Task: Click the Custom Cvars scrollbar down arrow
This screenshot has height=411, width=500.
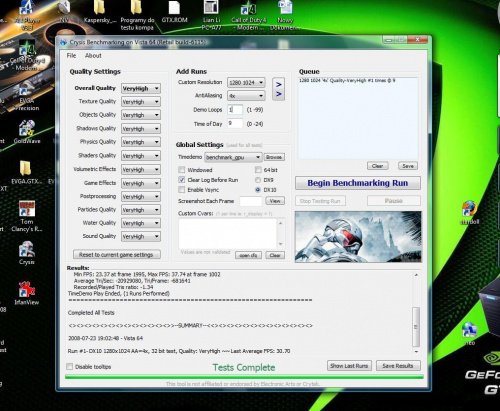Action: [x=281, y=244]
